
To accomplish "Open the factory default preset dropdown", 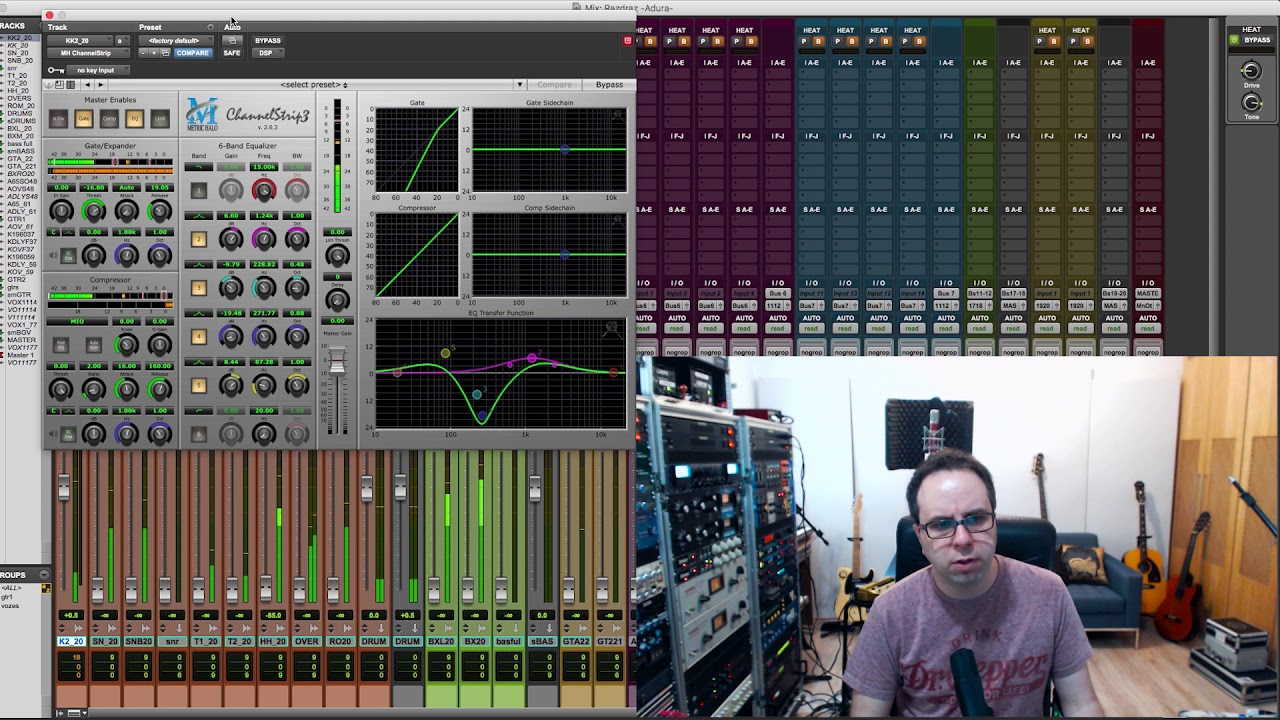I will pyautogui.click(x=176, y=41).
